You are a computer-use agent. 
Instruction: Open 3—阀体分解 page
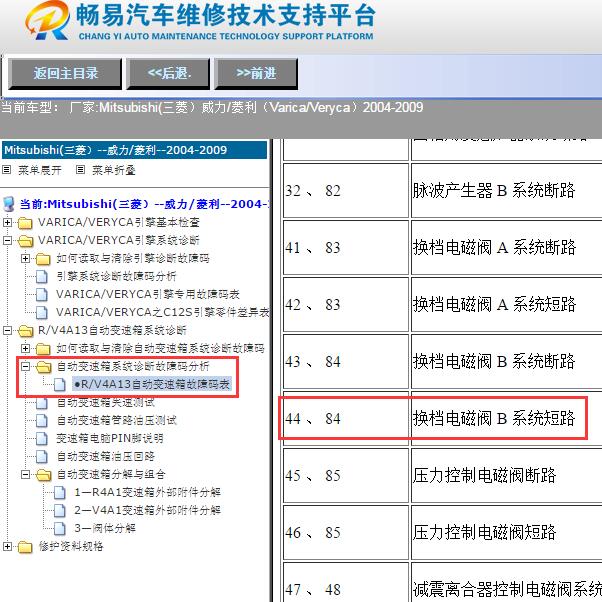(x=105, y=529)
